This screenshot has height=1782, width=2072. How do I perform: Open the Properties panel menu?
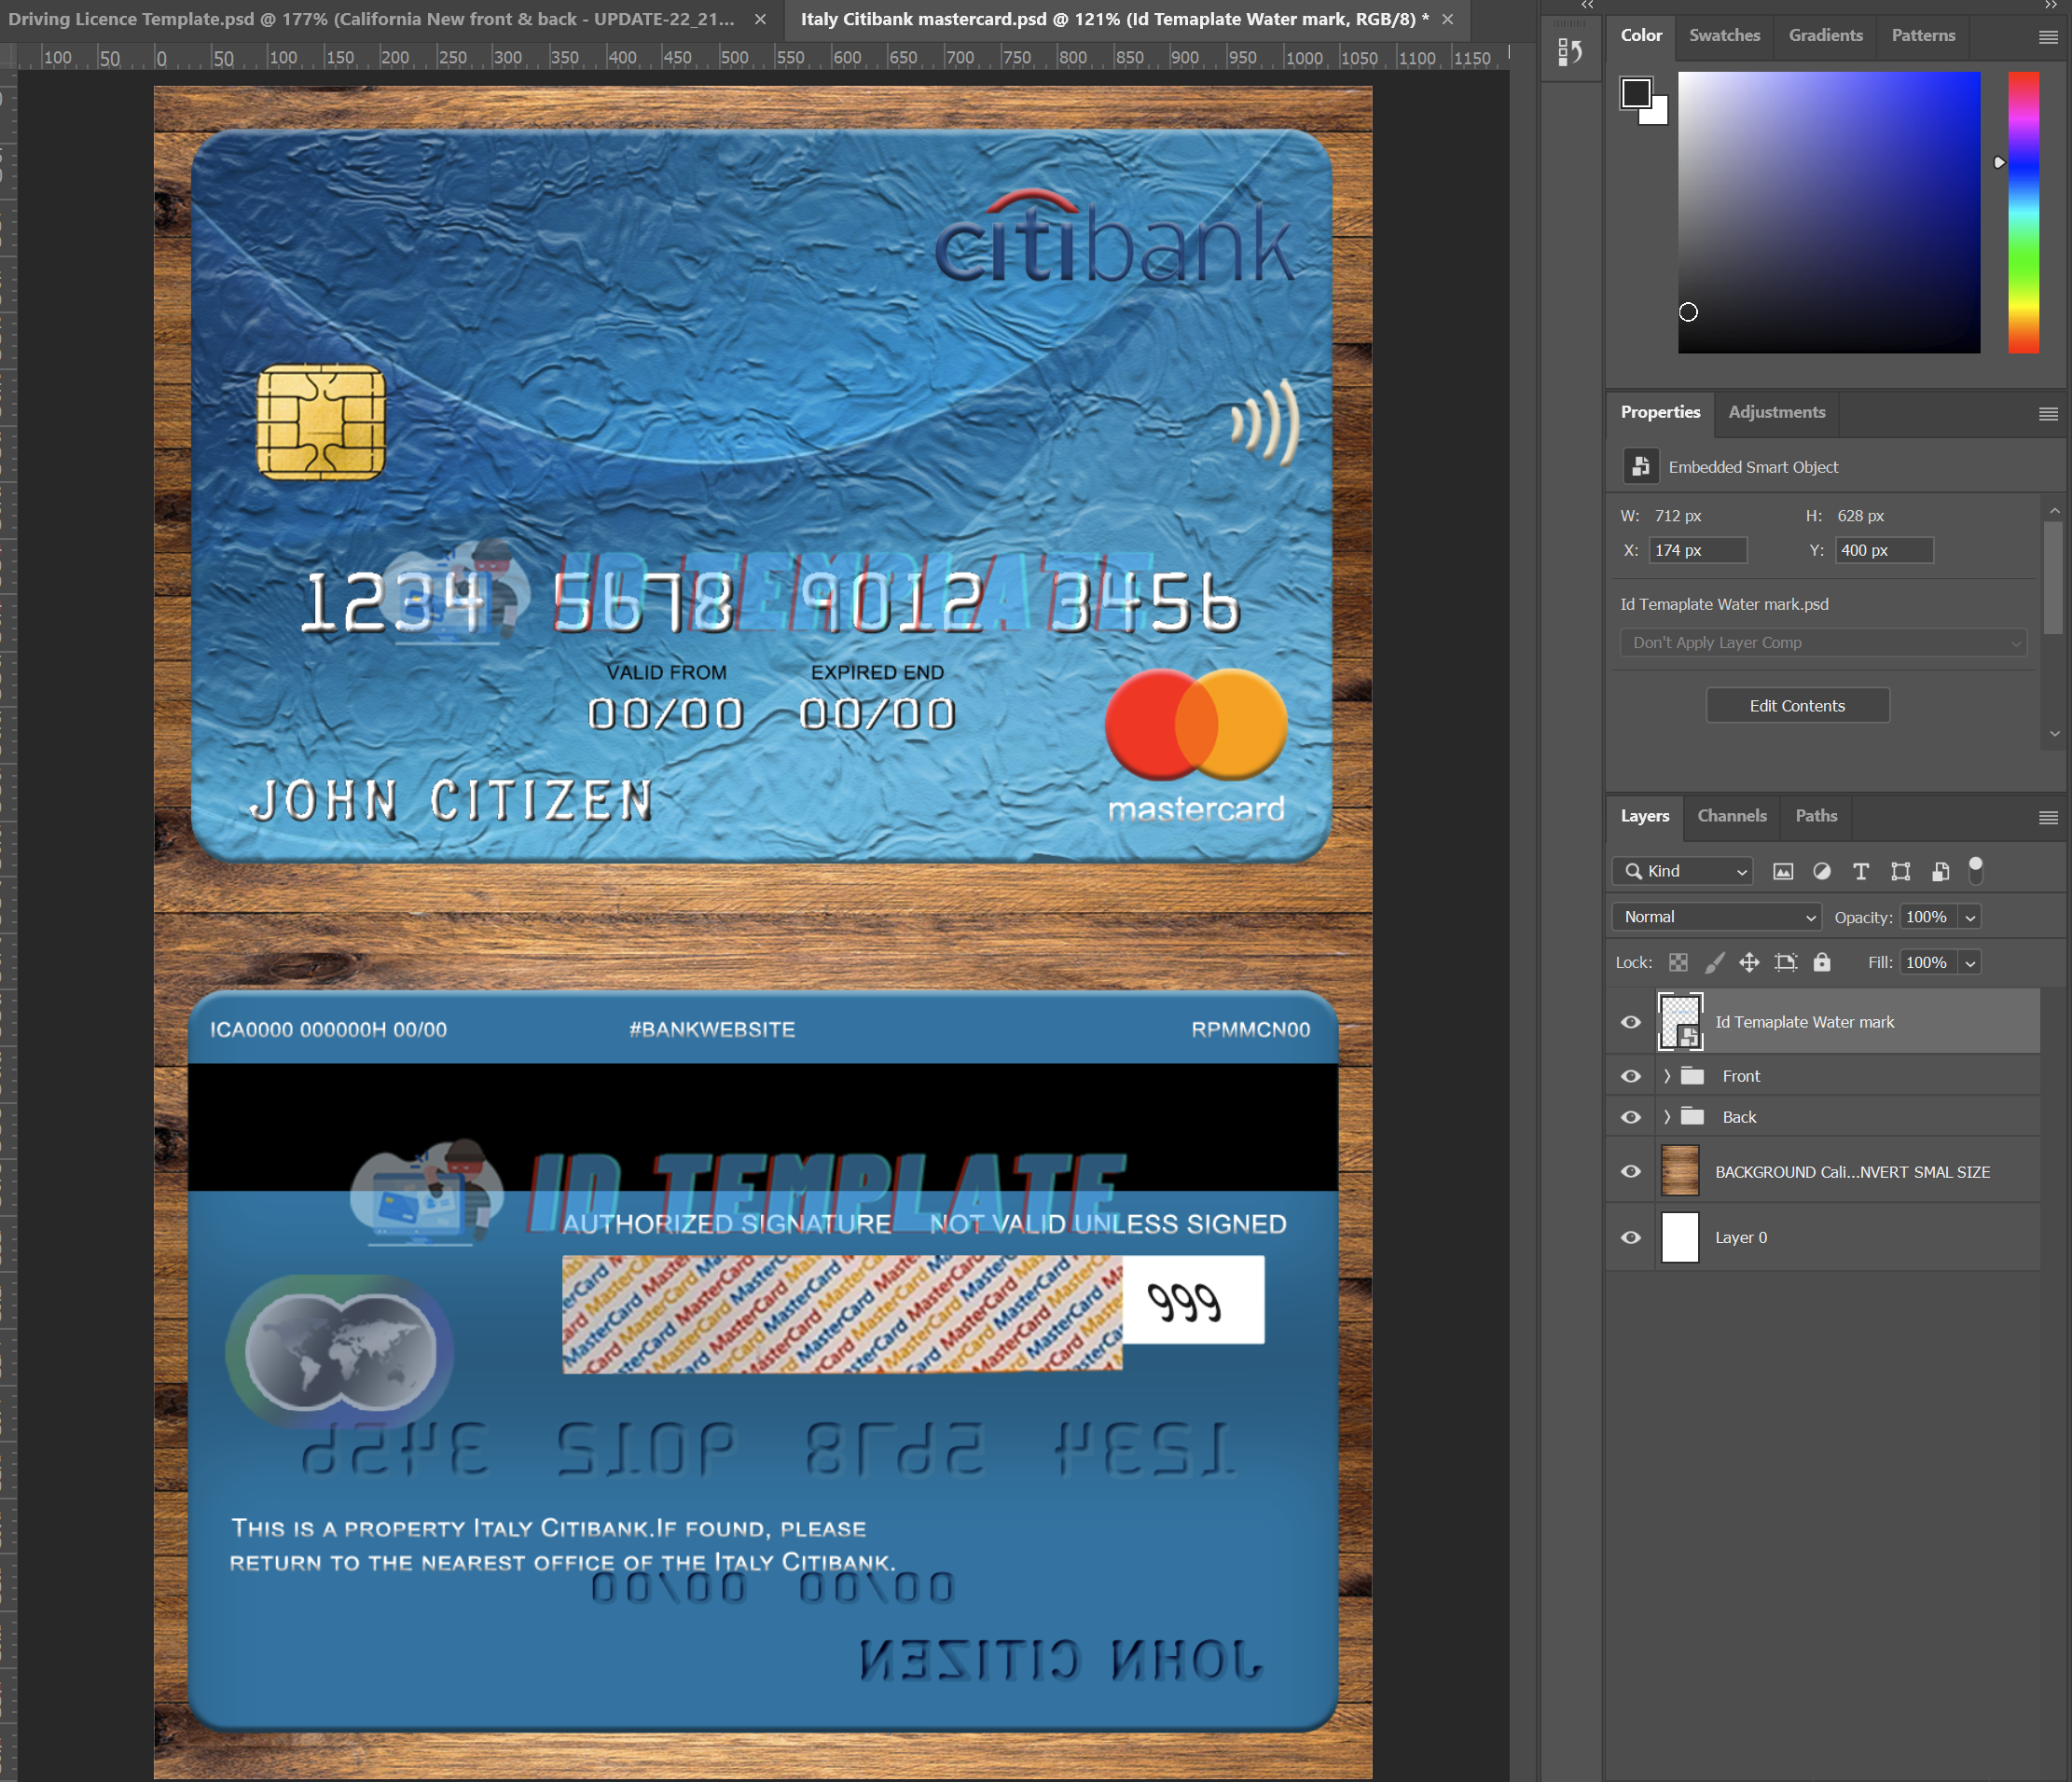(x=2048, y=414)
